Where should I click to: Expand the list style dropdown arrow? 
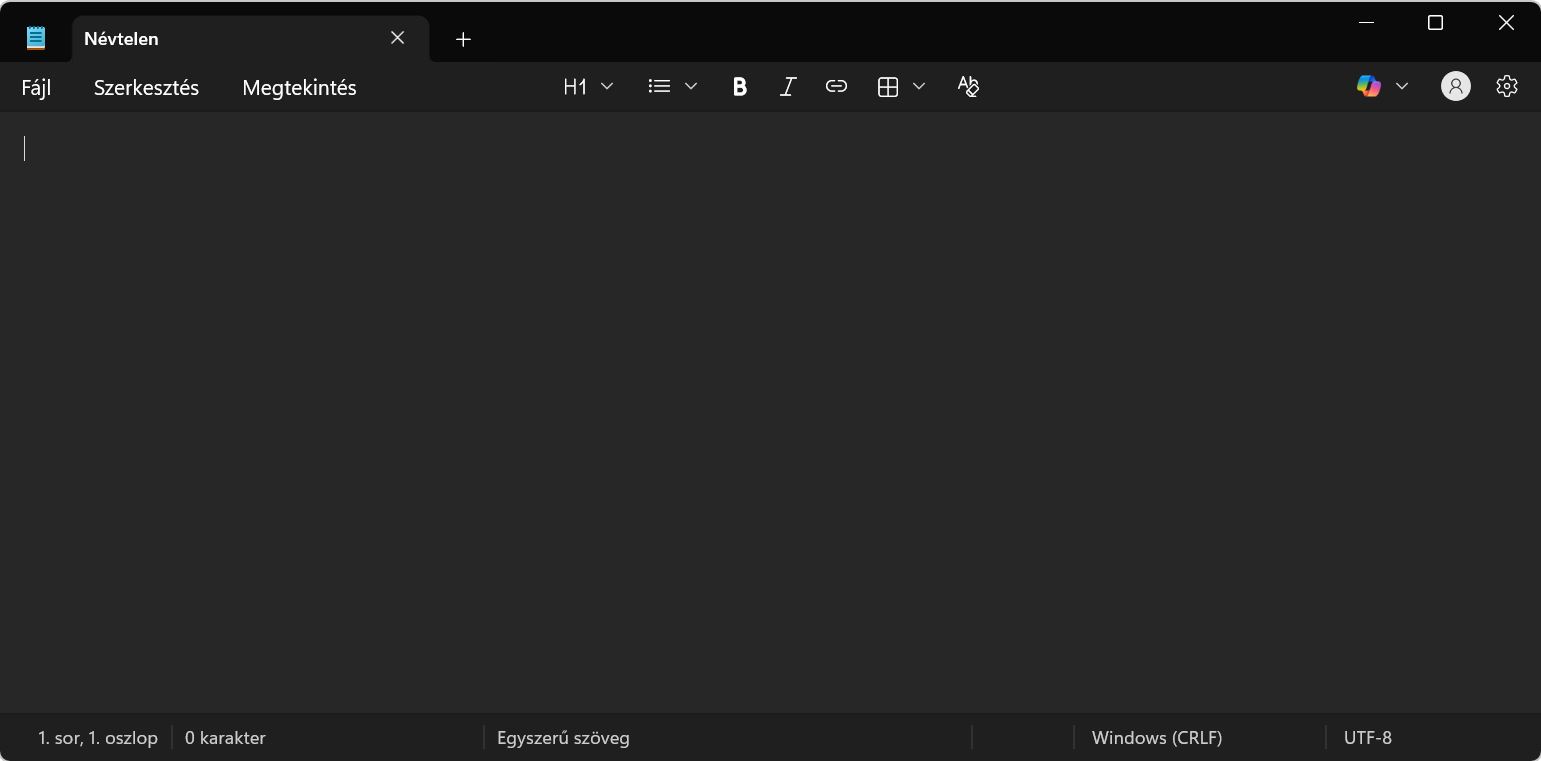tap(690, 87)
